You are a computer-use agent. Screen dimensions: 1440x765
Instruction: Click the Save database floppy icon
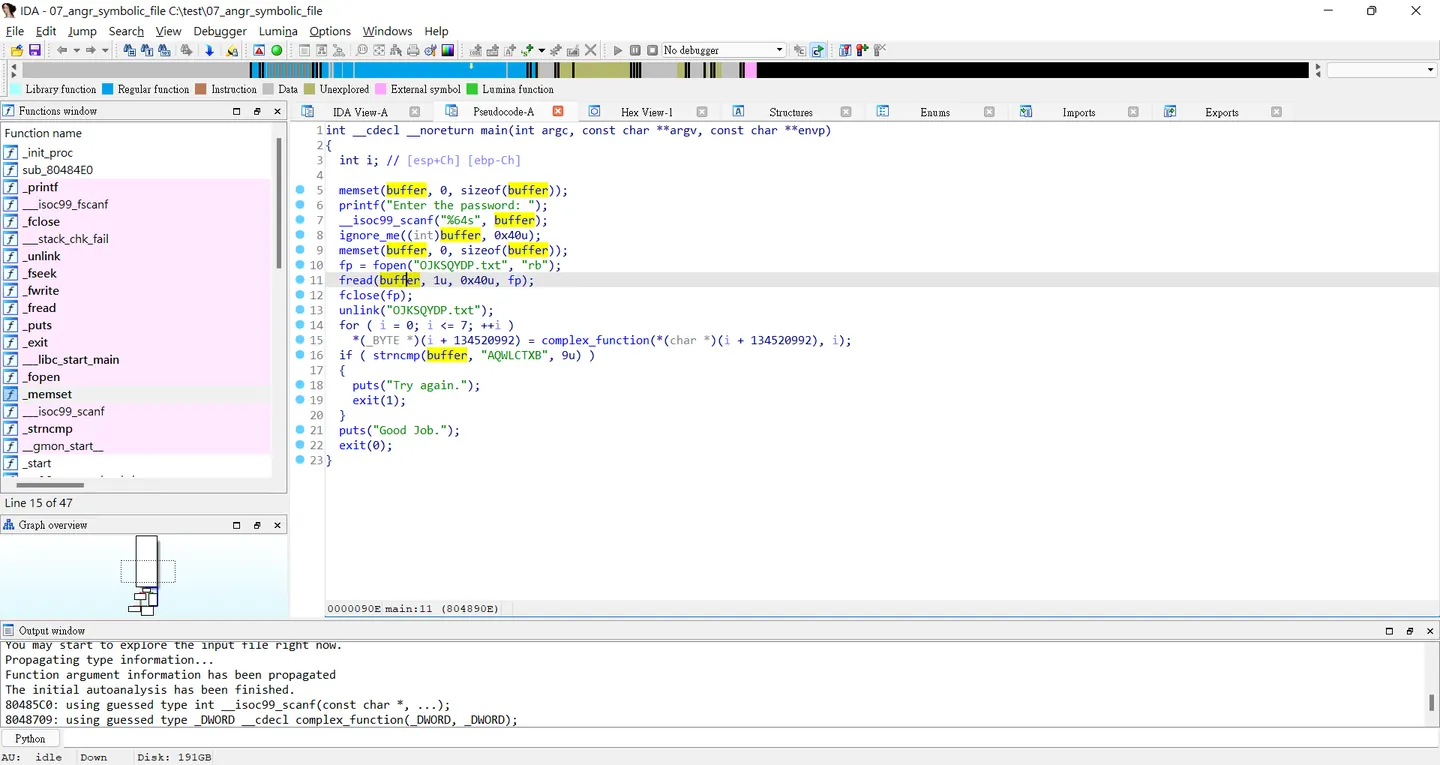tap(35, 50)
